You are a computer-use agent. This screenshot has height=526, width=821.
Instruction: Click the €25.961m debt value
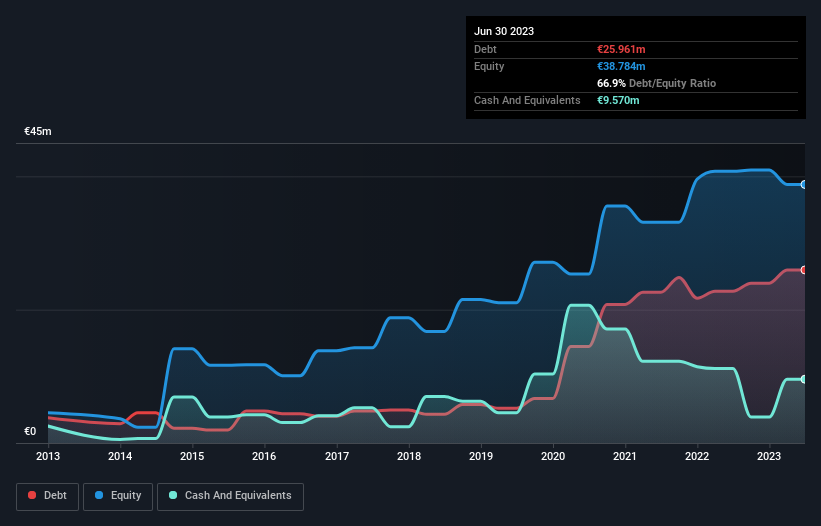621,49
